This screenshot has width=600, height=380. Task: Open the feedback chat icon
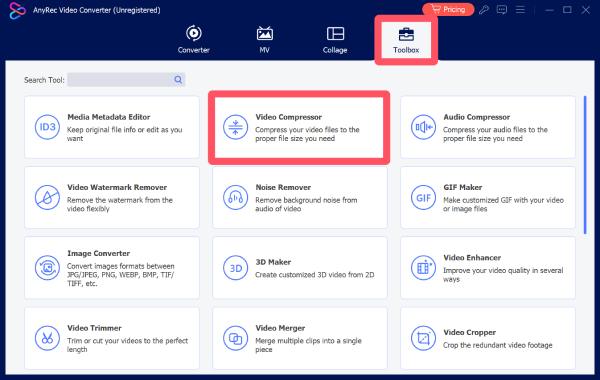pyautogui.click(x=502, y=10)
